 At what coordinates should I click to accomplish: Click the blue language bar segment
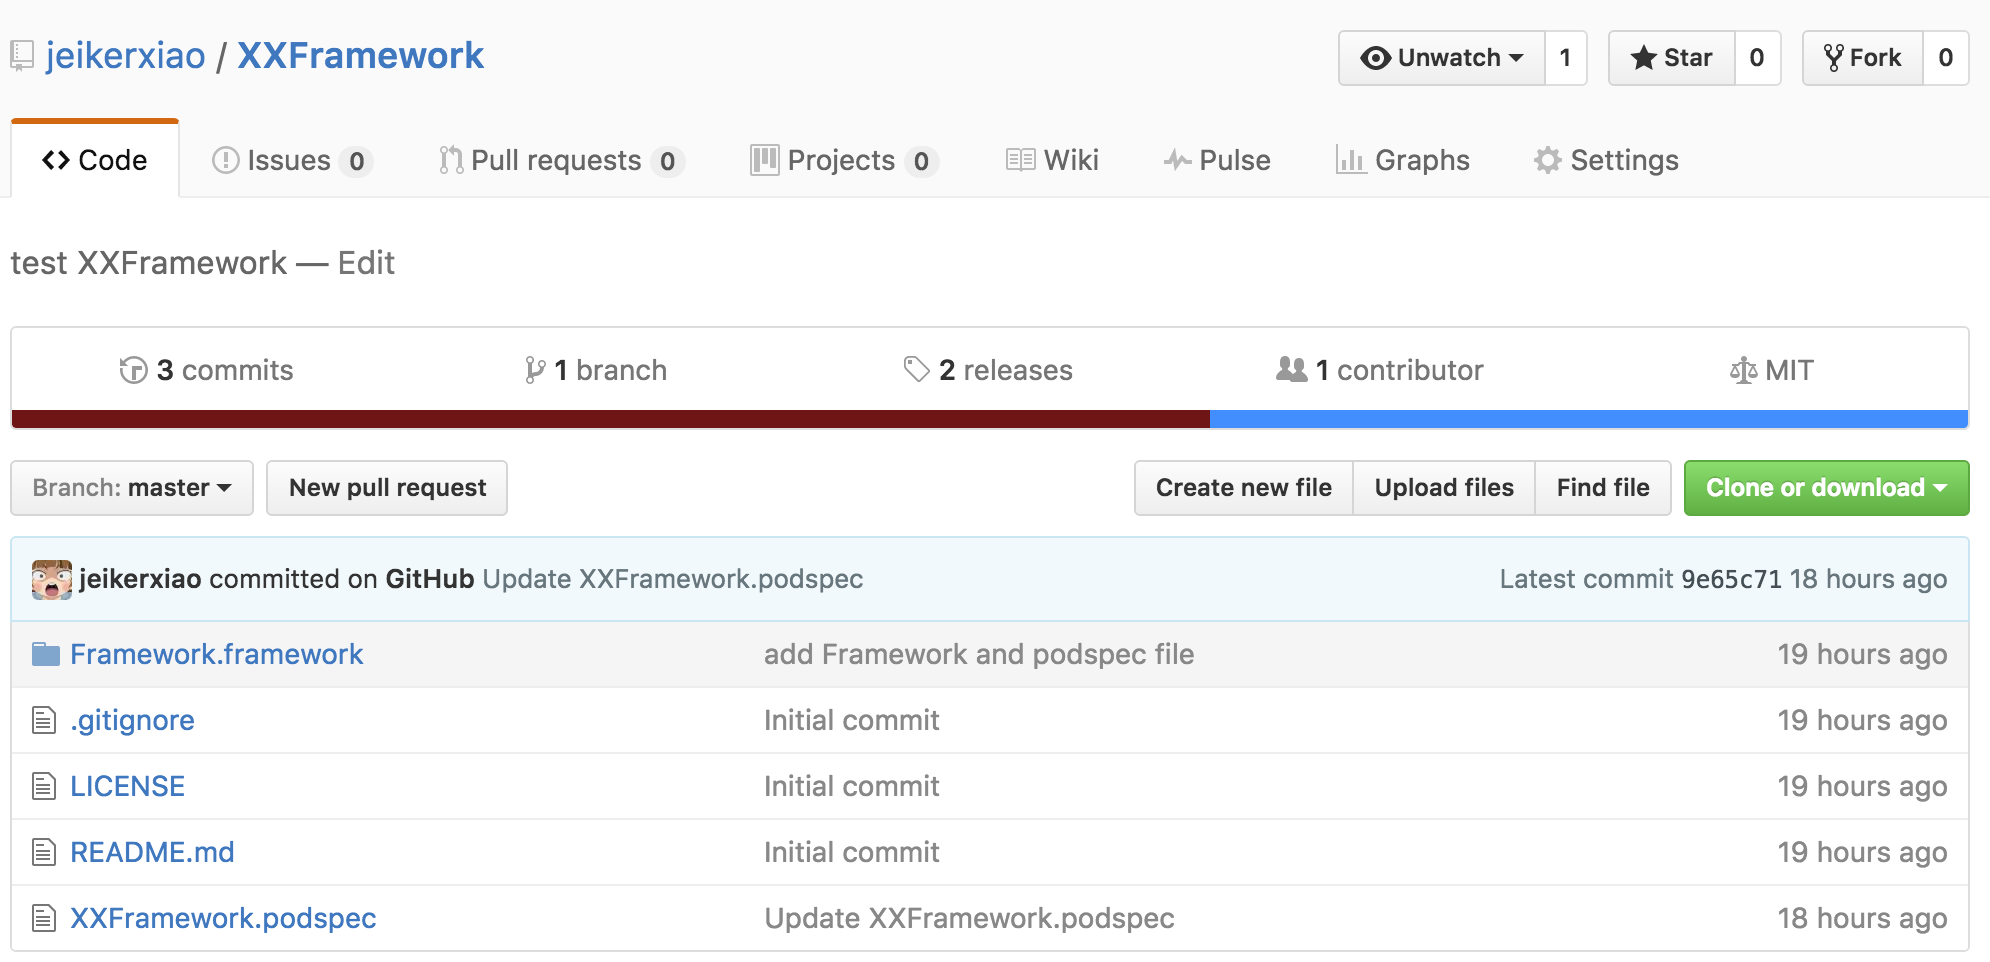[1589, 419]
